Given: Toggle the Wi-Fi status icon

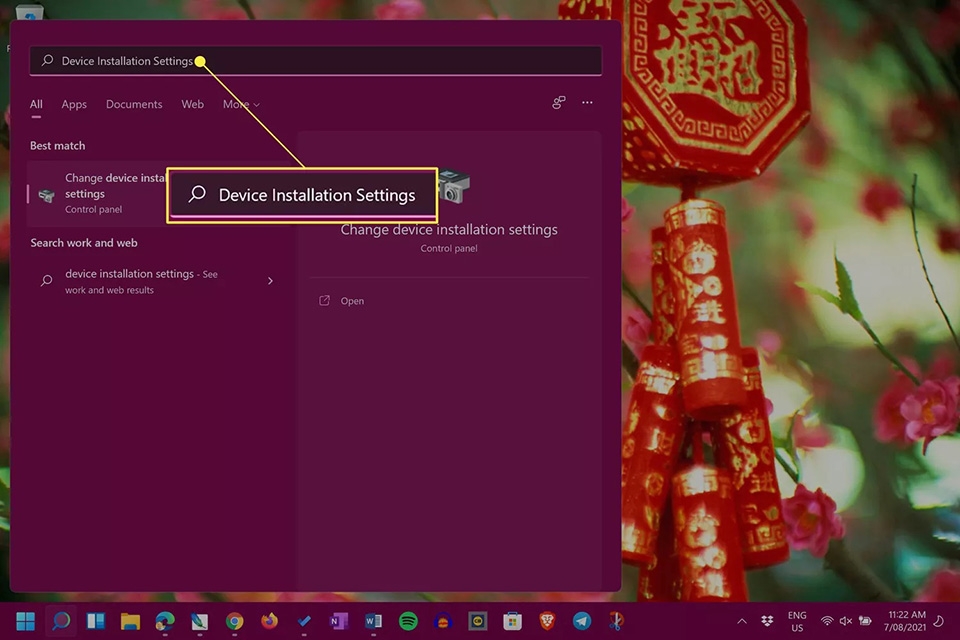Looking at the screenshot, I should click(827, 620).
